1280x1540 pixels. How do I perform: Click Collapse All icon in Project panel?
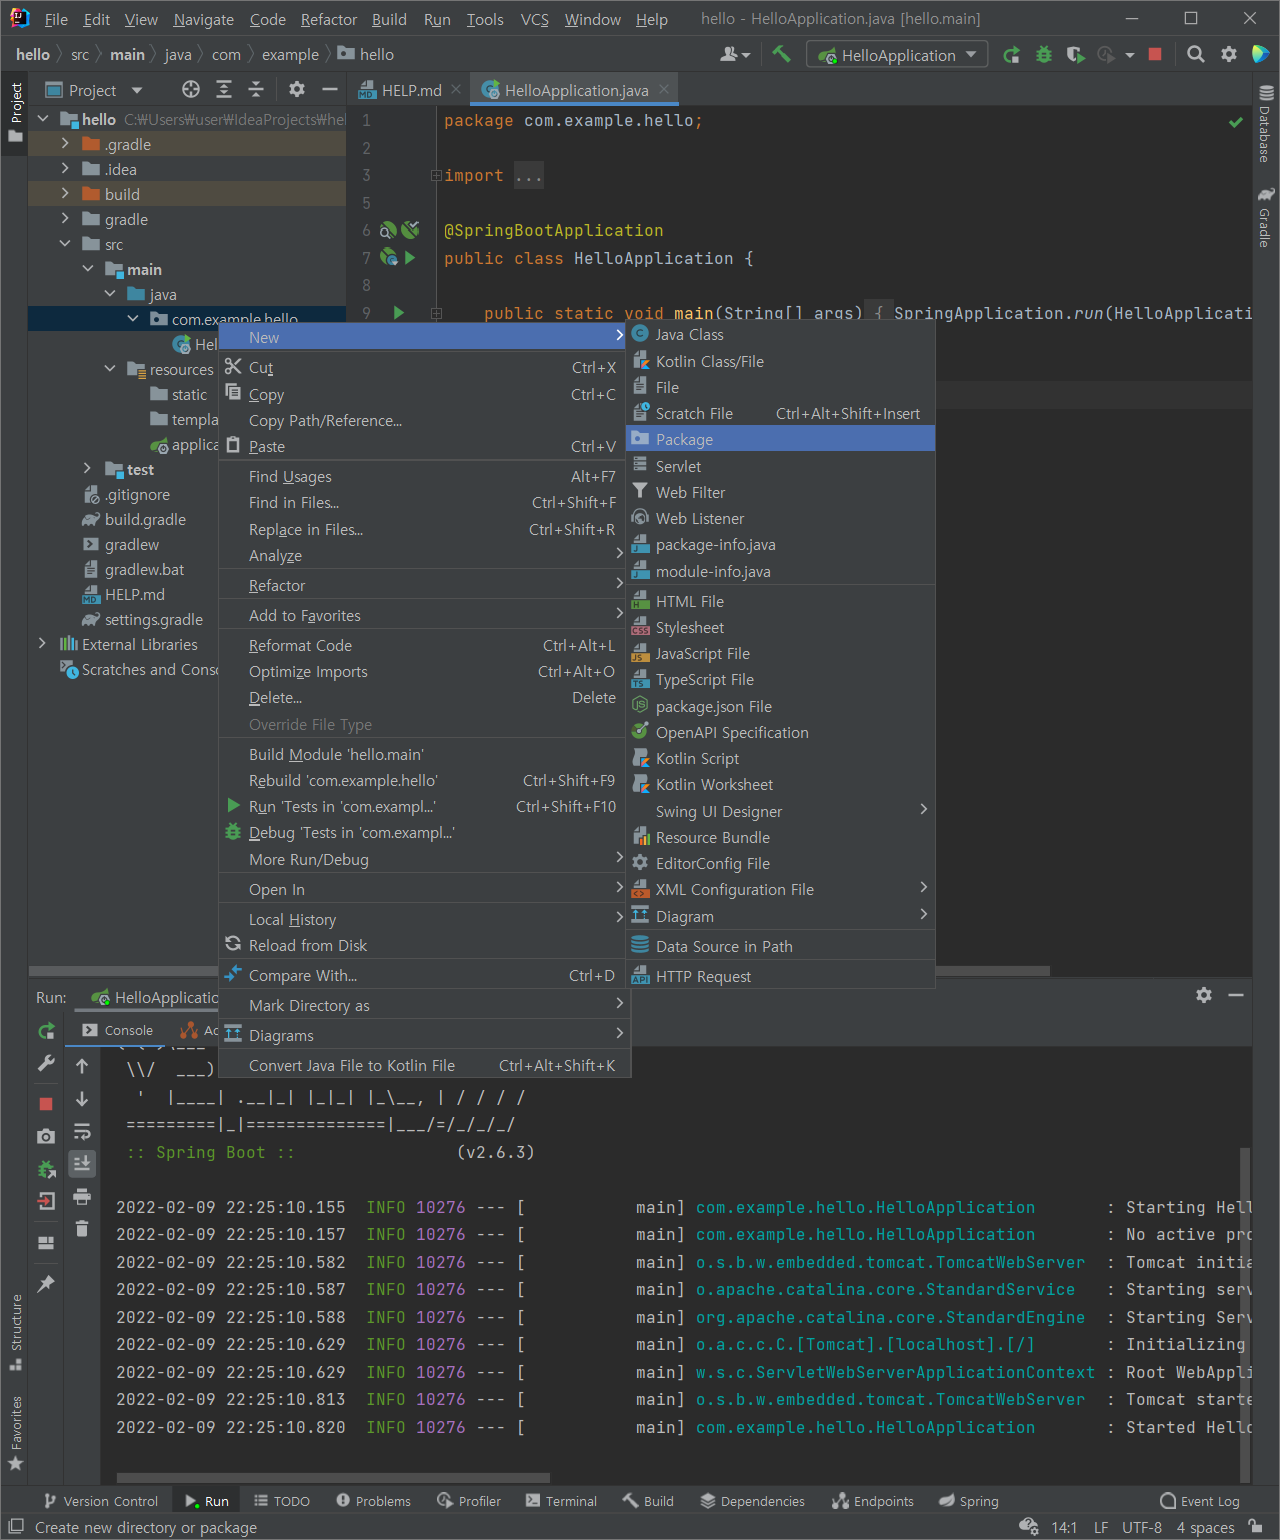(256, 90)
